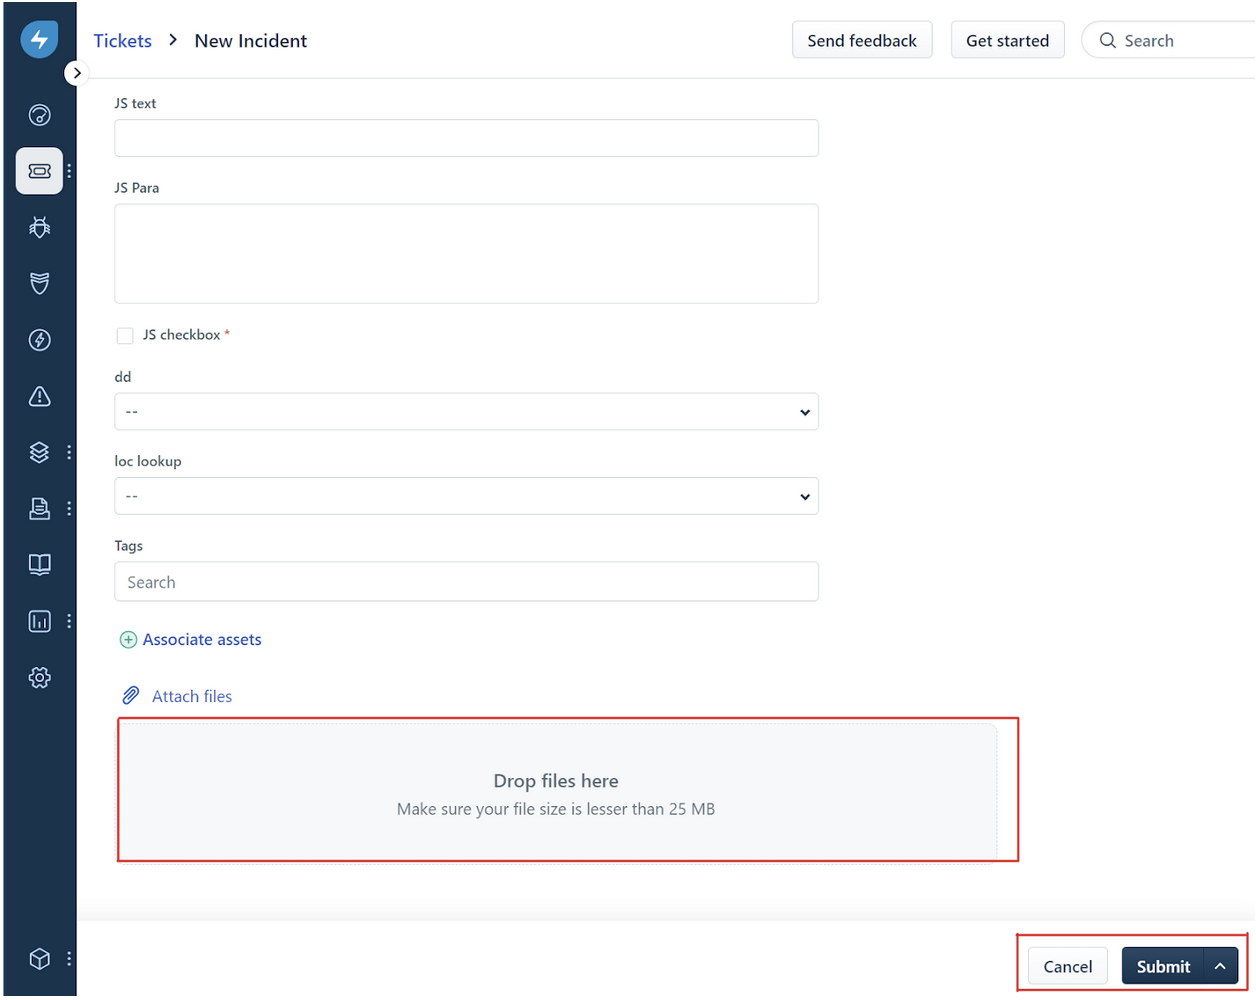Open the bar chart Reports icon

[39, 621]
